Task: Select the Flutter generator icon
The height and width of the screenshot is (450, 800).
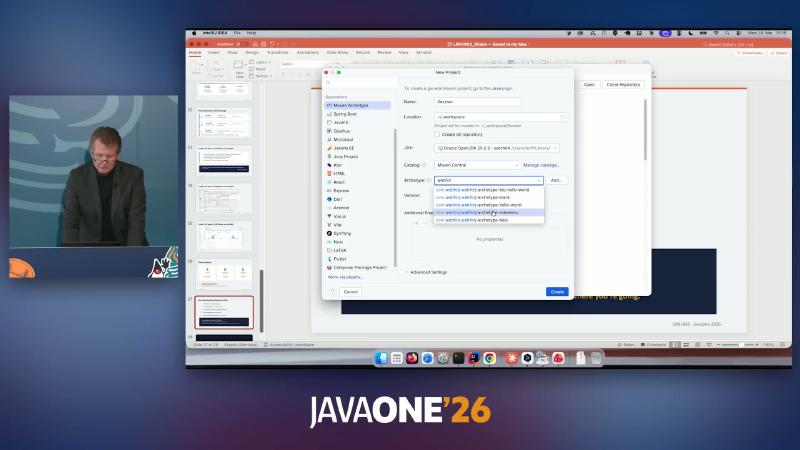Action: [x=329, y=259]
